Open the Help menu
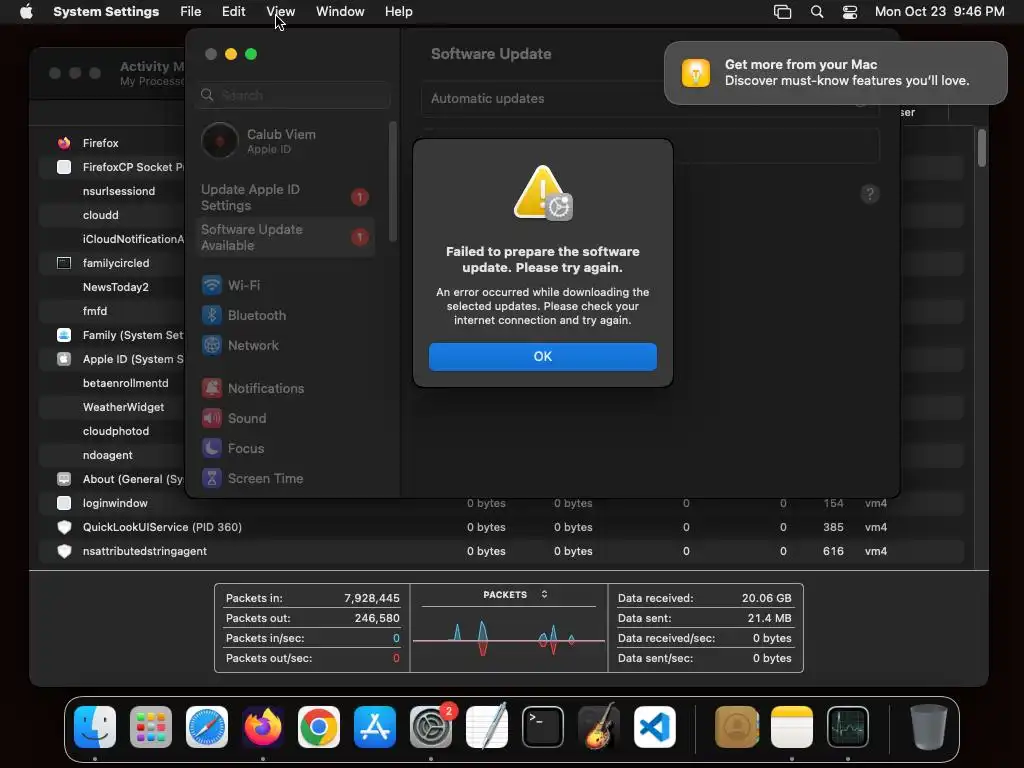Viewport: 1024px width, 768px height. click(x=398, y=12)
